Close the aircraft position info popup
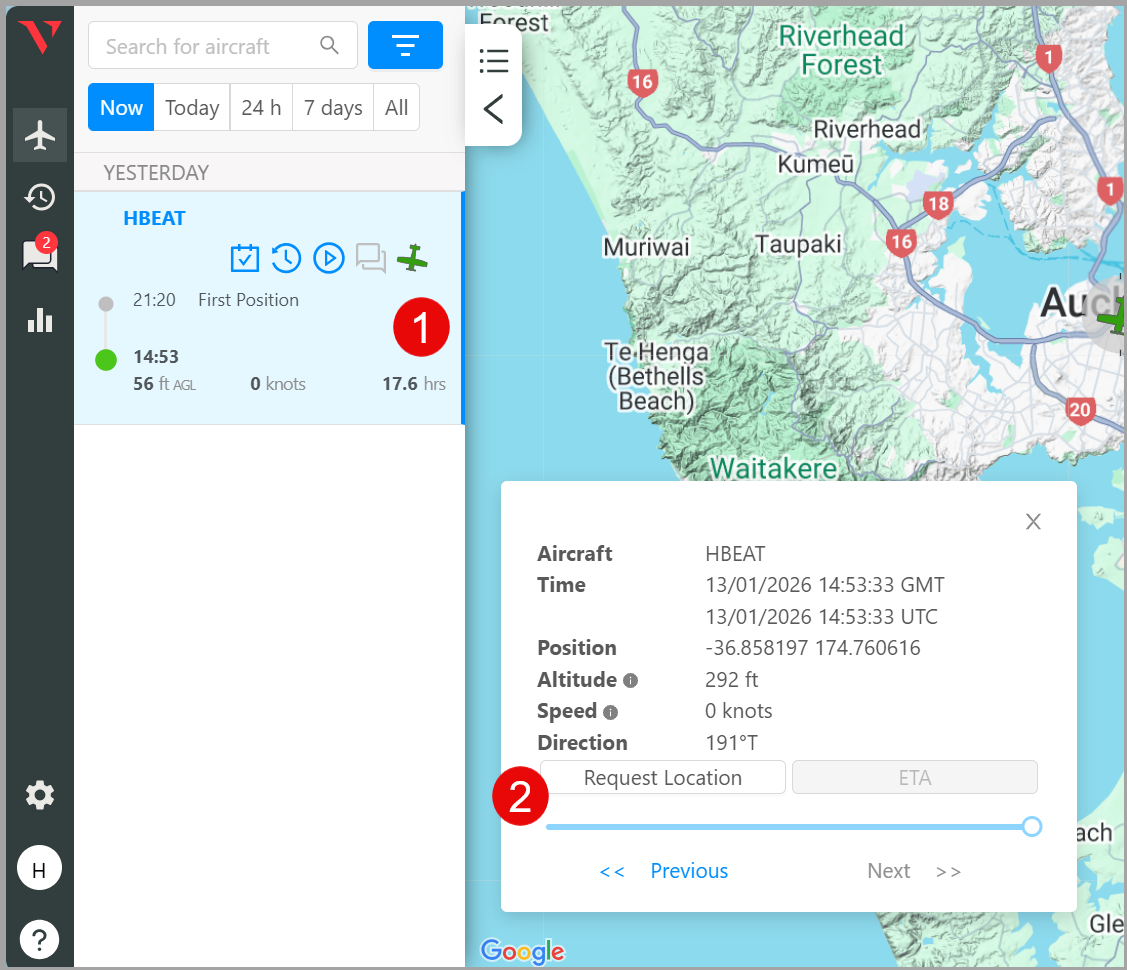The image size is (1127, 970). coord(1033,522)
